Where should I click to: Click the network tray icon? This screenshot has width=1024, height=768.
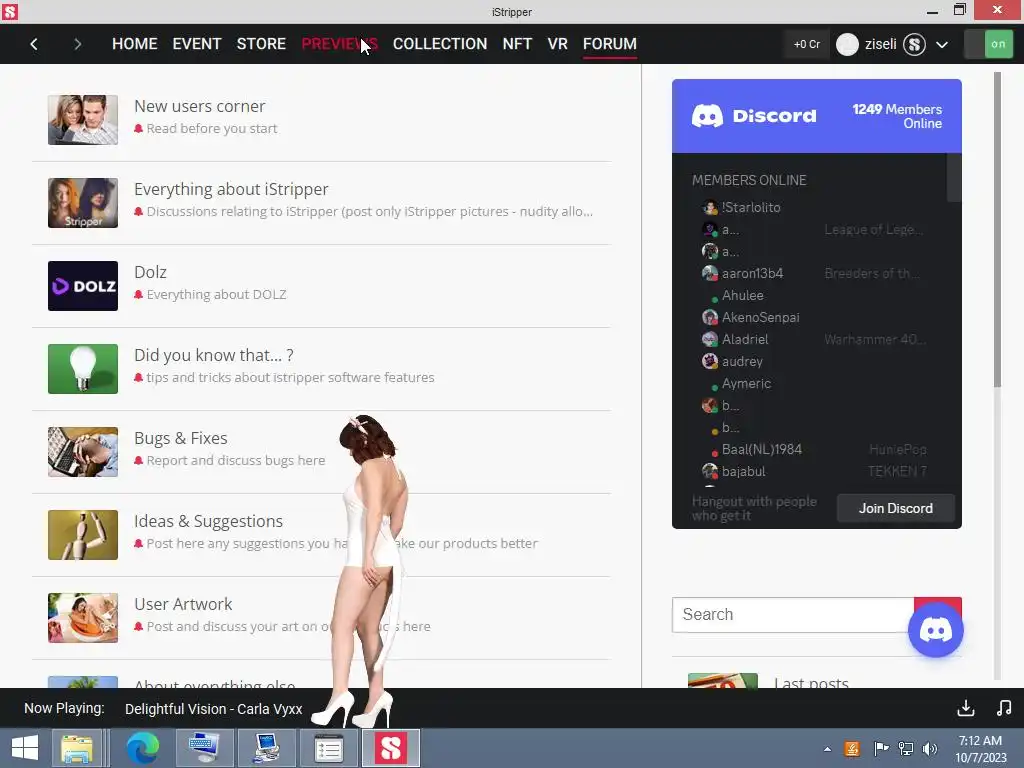point(906,749)
